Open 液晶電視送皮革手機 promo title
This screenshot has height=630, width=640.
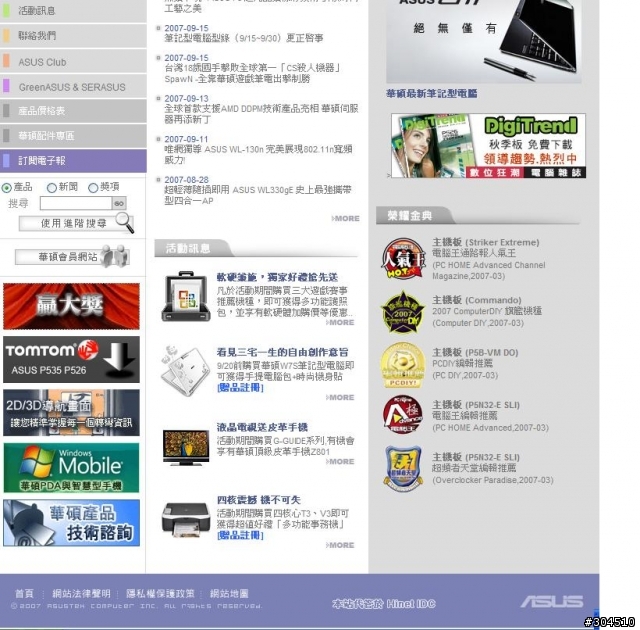pyautogui.click(x=262, y=427)
